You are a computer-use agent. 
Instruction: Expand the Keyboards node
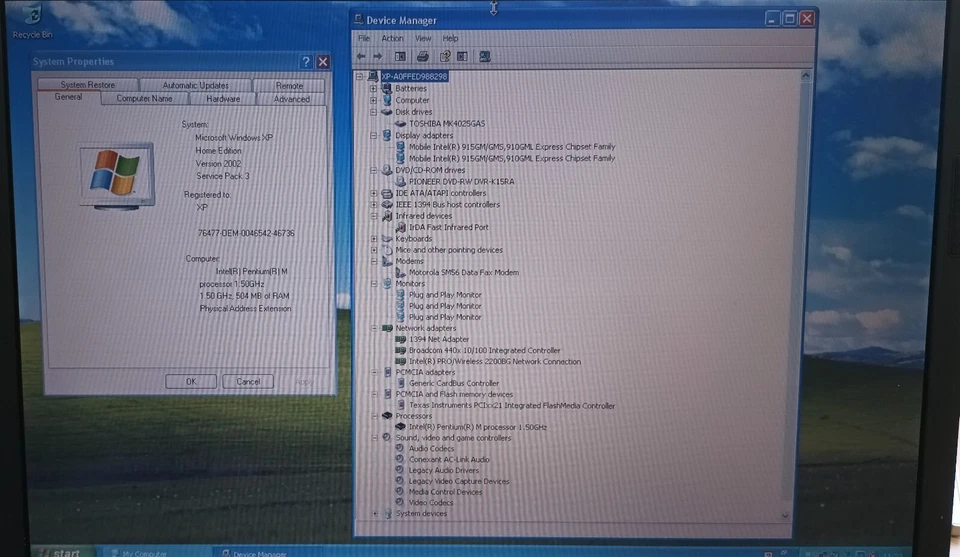373,239
